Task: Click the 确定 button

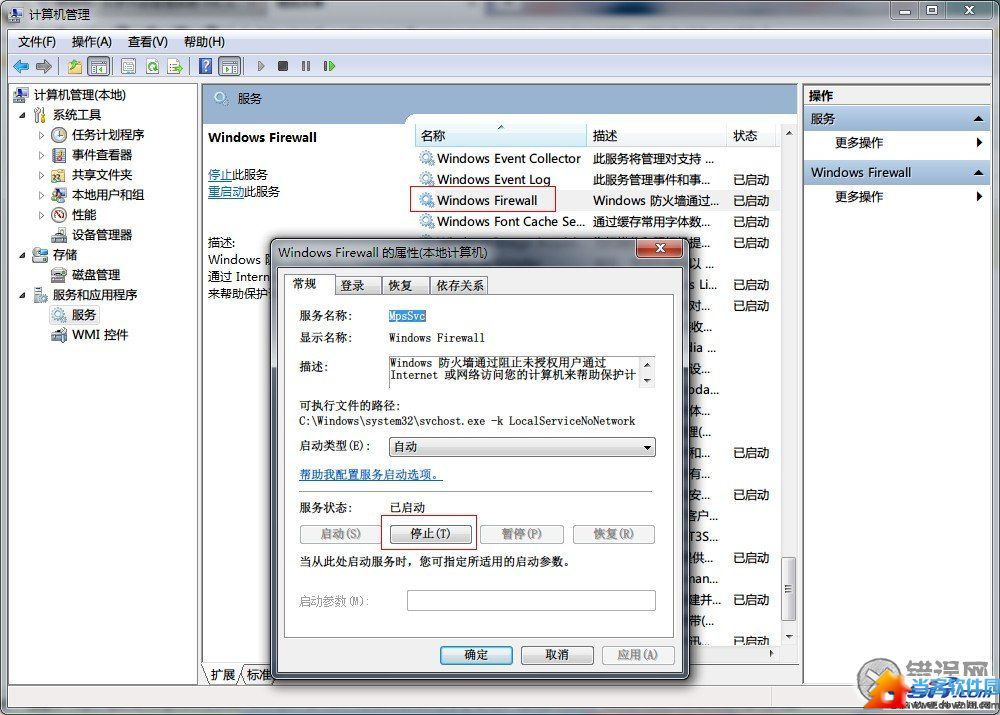Action: tap(476, 655)
